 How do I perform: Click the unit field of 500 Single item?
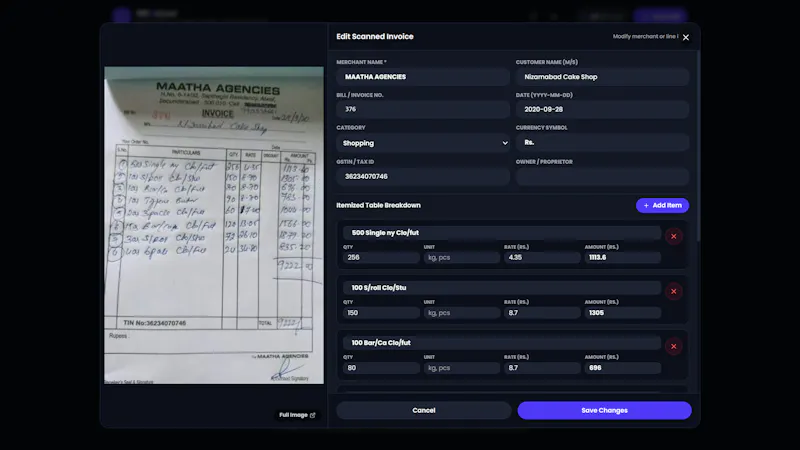462,258
